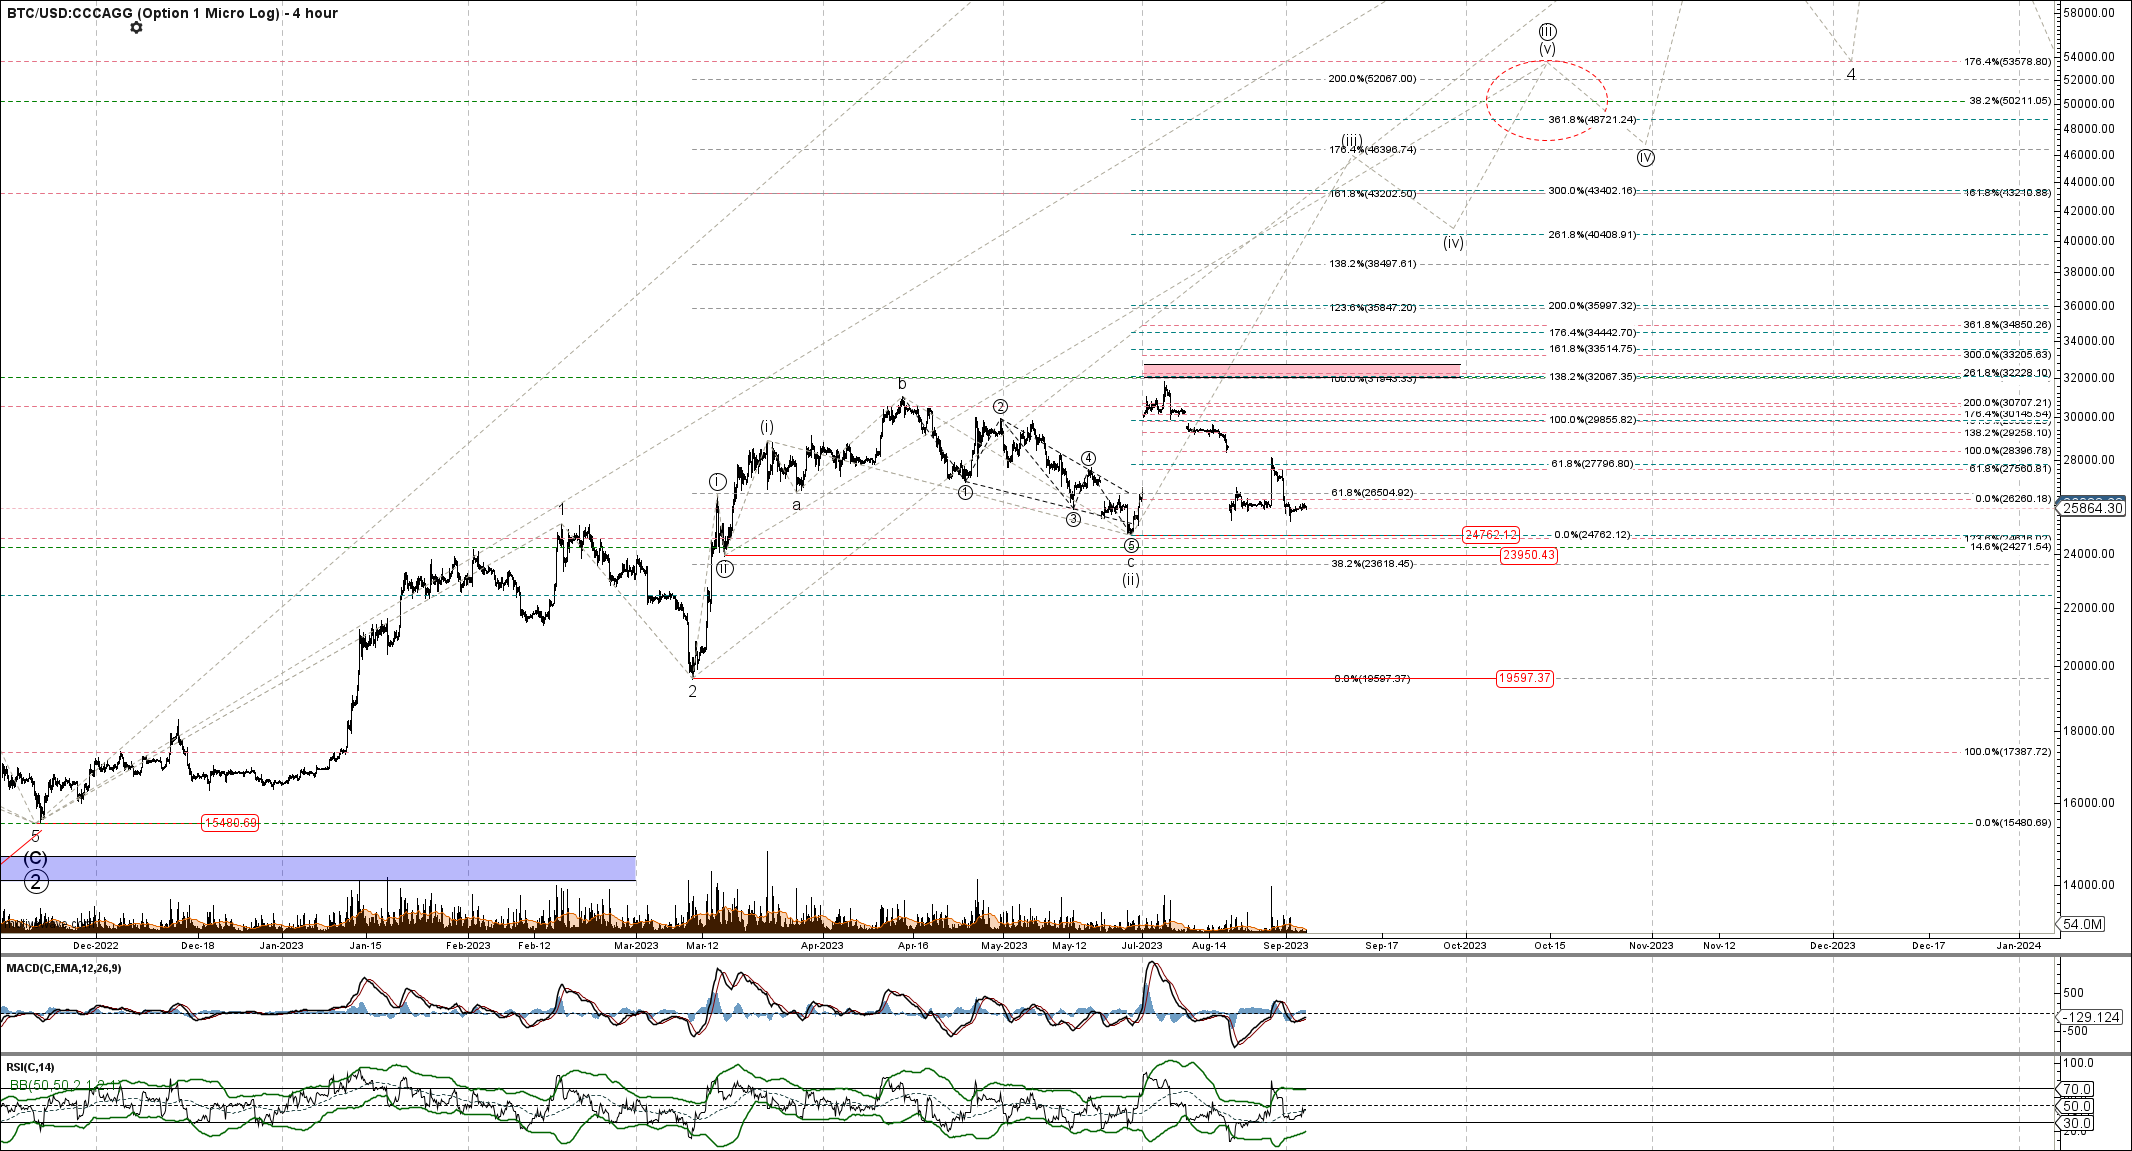
Task: Click the MACD(C,EMA,12,26,9) indicator title
Action: pos(64,968)
